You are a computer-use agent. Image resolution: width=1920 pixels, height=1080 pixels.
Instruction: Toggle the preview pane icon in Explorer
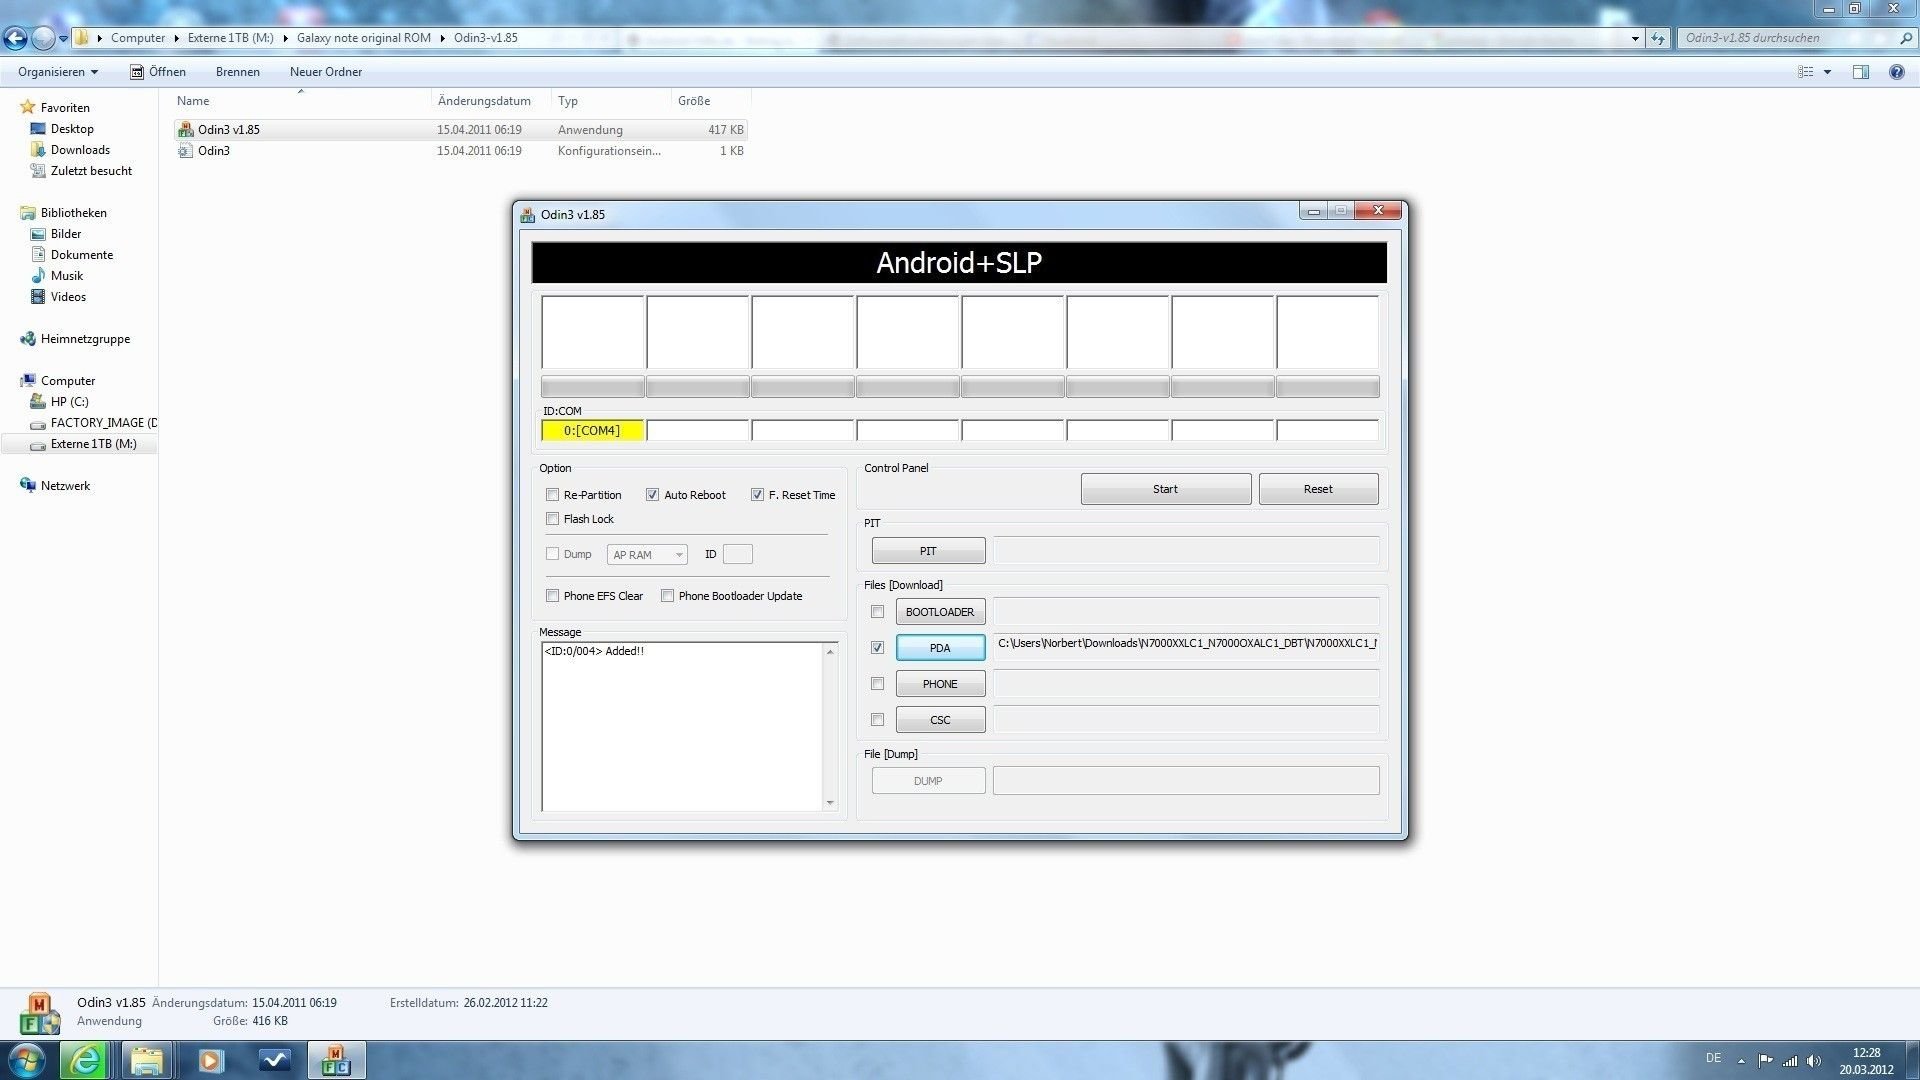(1861, 72)
